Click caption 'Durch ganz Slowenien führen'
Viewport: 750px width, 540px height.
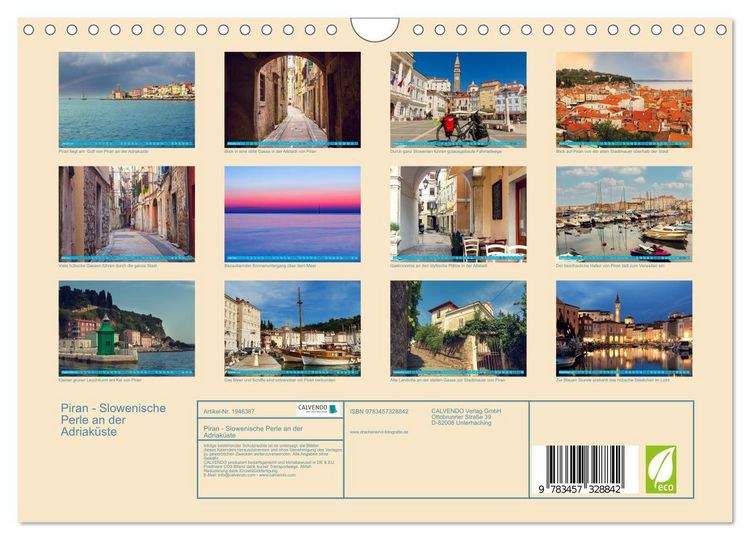tap(446, 151)
